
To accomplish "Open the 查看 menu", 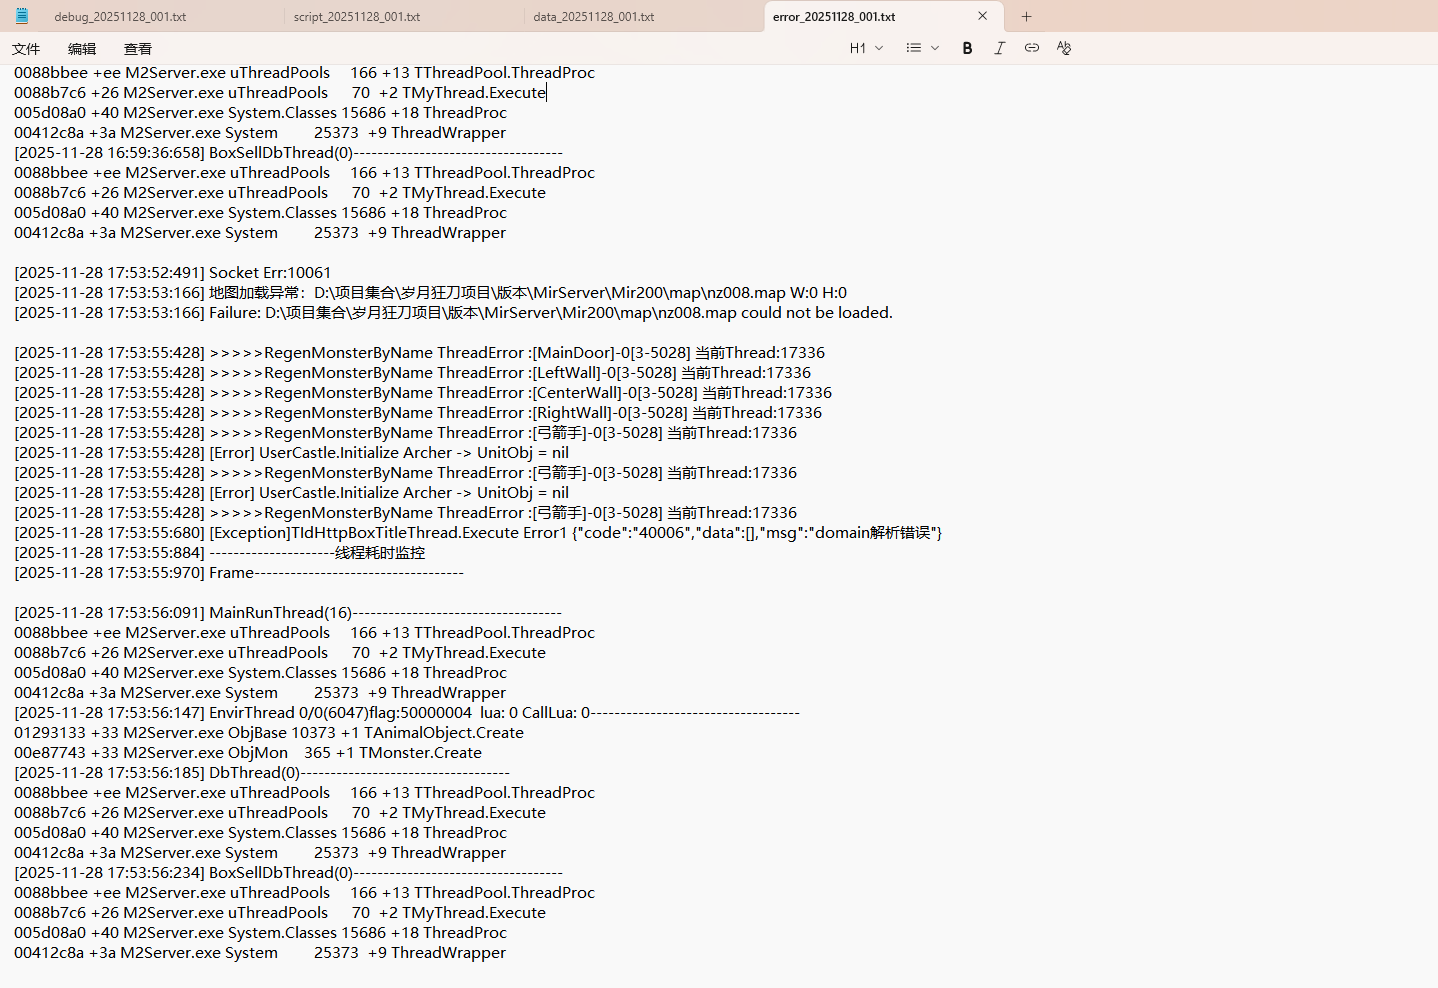I will 138,49.
